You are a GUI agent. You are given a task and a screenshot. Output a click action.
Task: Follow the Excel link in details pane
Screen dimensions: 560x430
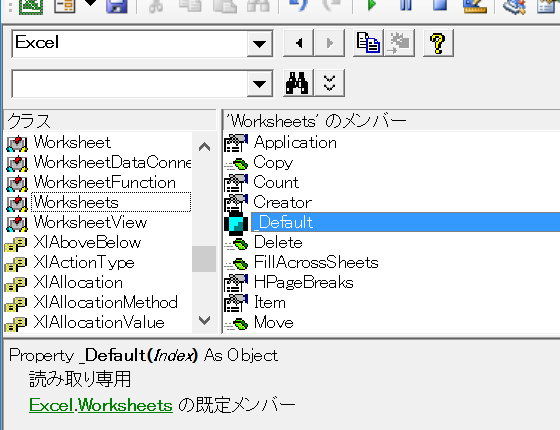[51, 405]
